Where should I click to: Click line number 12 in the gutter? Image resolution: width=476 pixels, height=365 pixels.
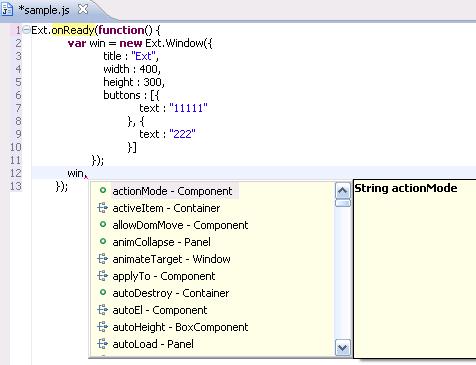point(16,173)
